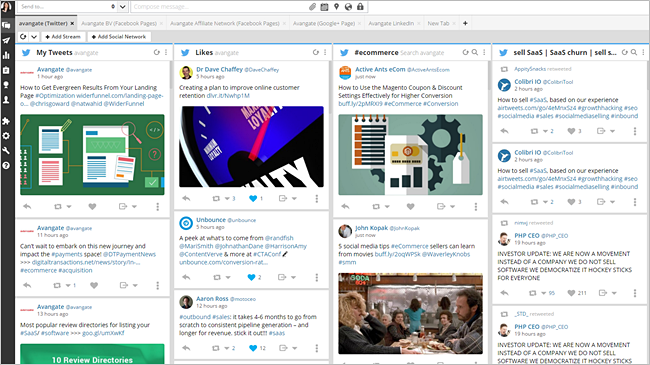Switch to Avangate Affiliate Network tab

pyautogui.click(x=225, y=23)
